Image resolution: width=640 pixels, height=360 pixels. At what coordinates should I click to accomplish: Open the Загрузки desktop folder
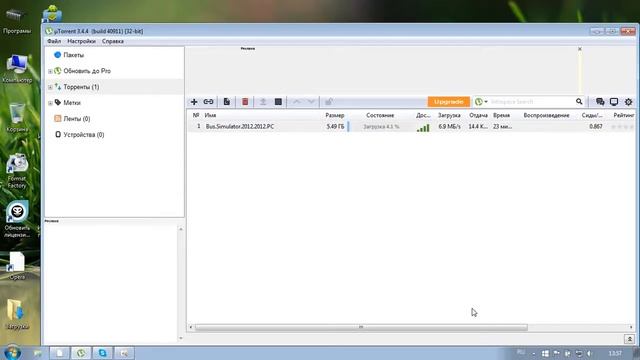17,314
